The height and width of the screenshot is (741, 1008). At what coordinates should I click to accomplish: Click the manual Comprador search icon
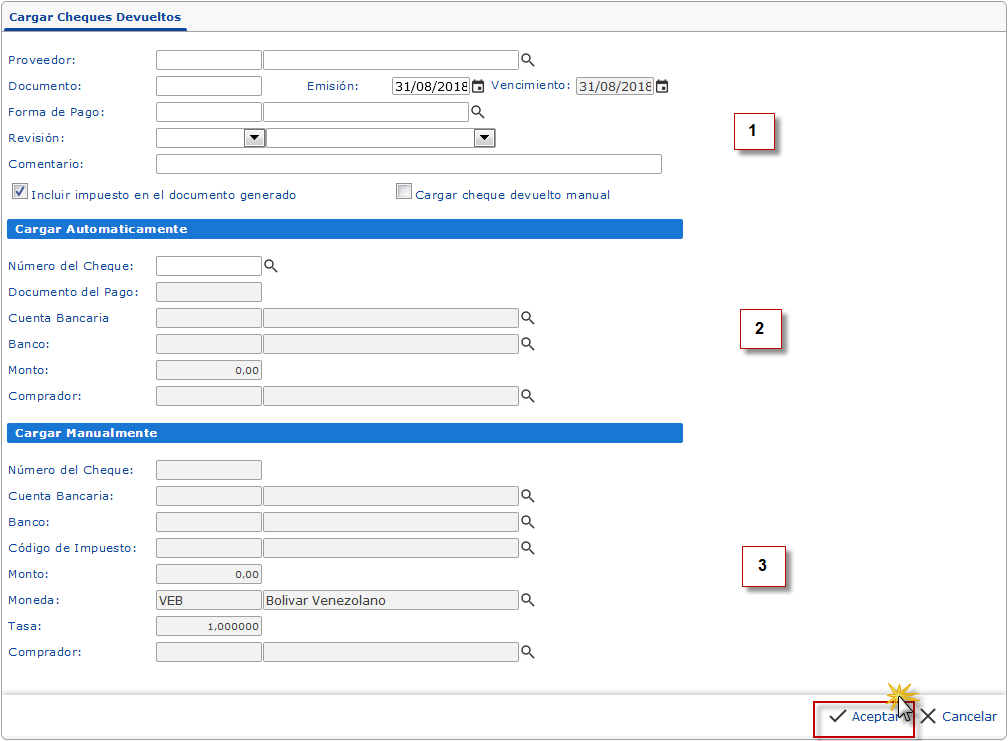click(x=528, y=652)
